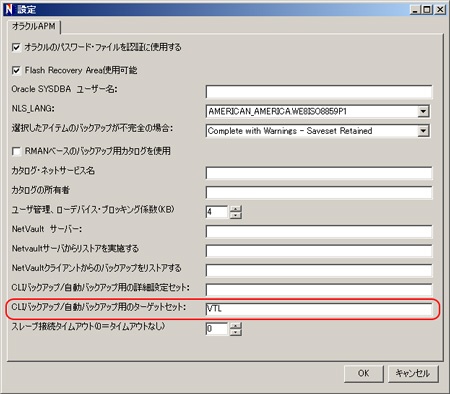This screenshot has height=394, width=450.
Task: Click the CLIバックアップ 詳細設定セット input field
Action: pyautogui.click(x=319, y=290)
